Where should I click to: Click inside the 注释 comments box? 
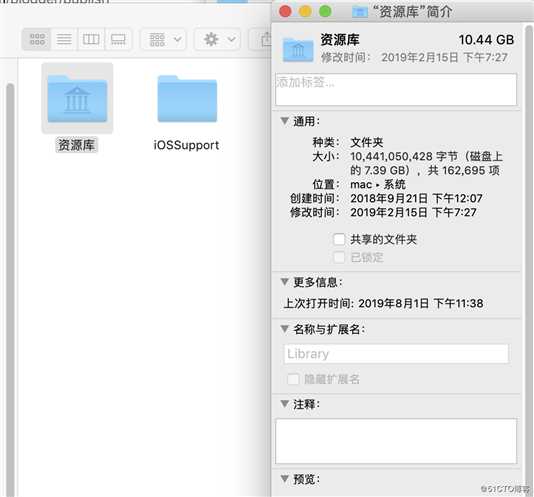(x=396, y=441)
